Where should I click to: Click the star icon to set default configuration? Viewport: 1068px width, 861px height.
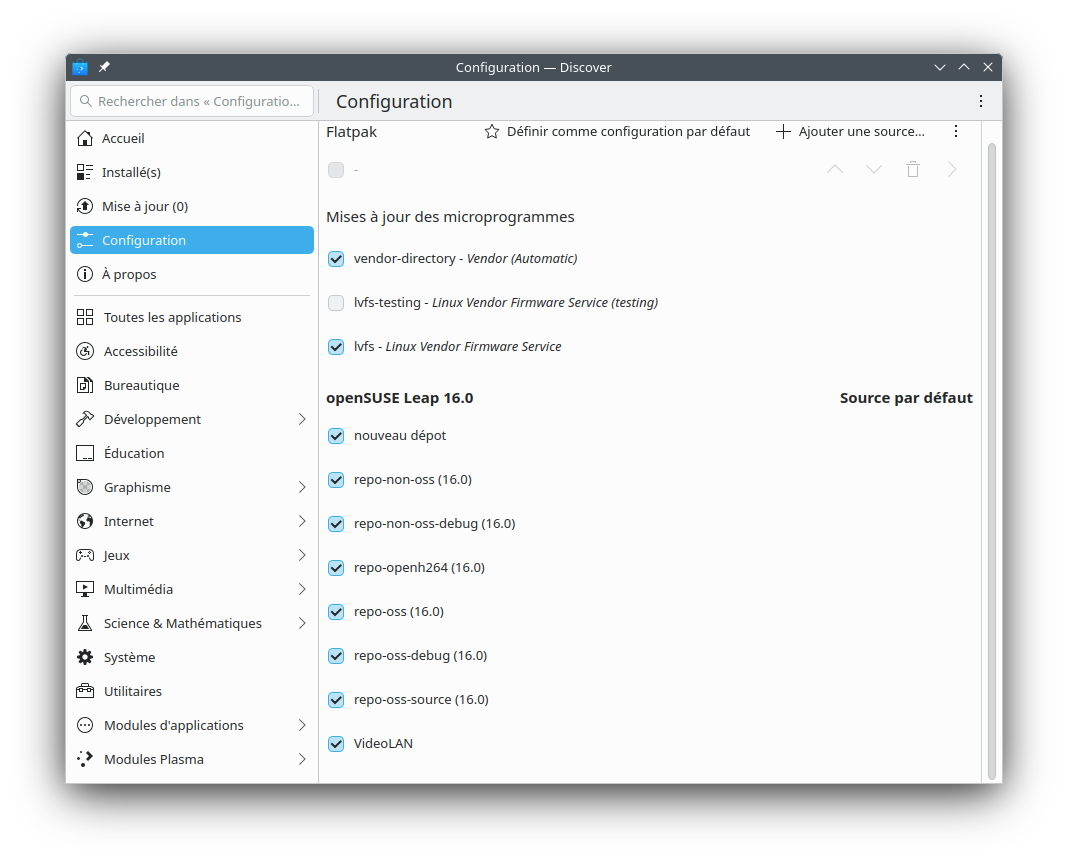492,132
